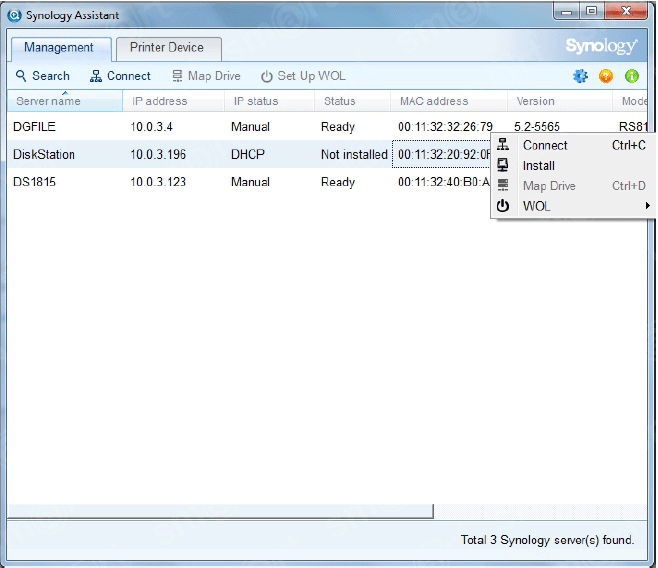Image resolution: width=658 pixels, height=568 pixels.
Task: Click WOL power icon in context menu
Action: 503,206
